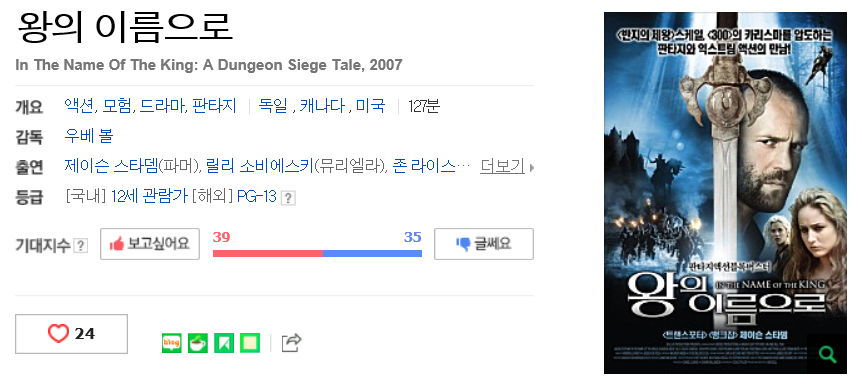Click the magnifier on the poster

[827, 354]
